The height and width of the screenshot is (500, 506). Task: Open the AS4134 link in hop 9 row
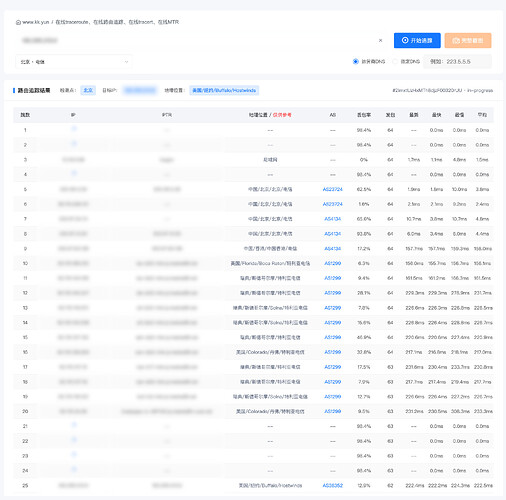coord(332,249)
